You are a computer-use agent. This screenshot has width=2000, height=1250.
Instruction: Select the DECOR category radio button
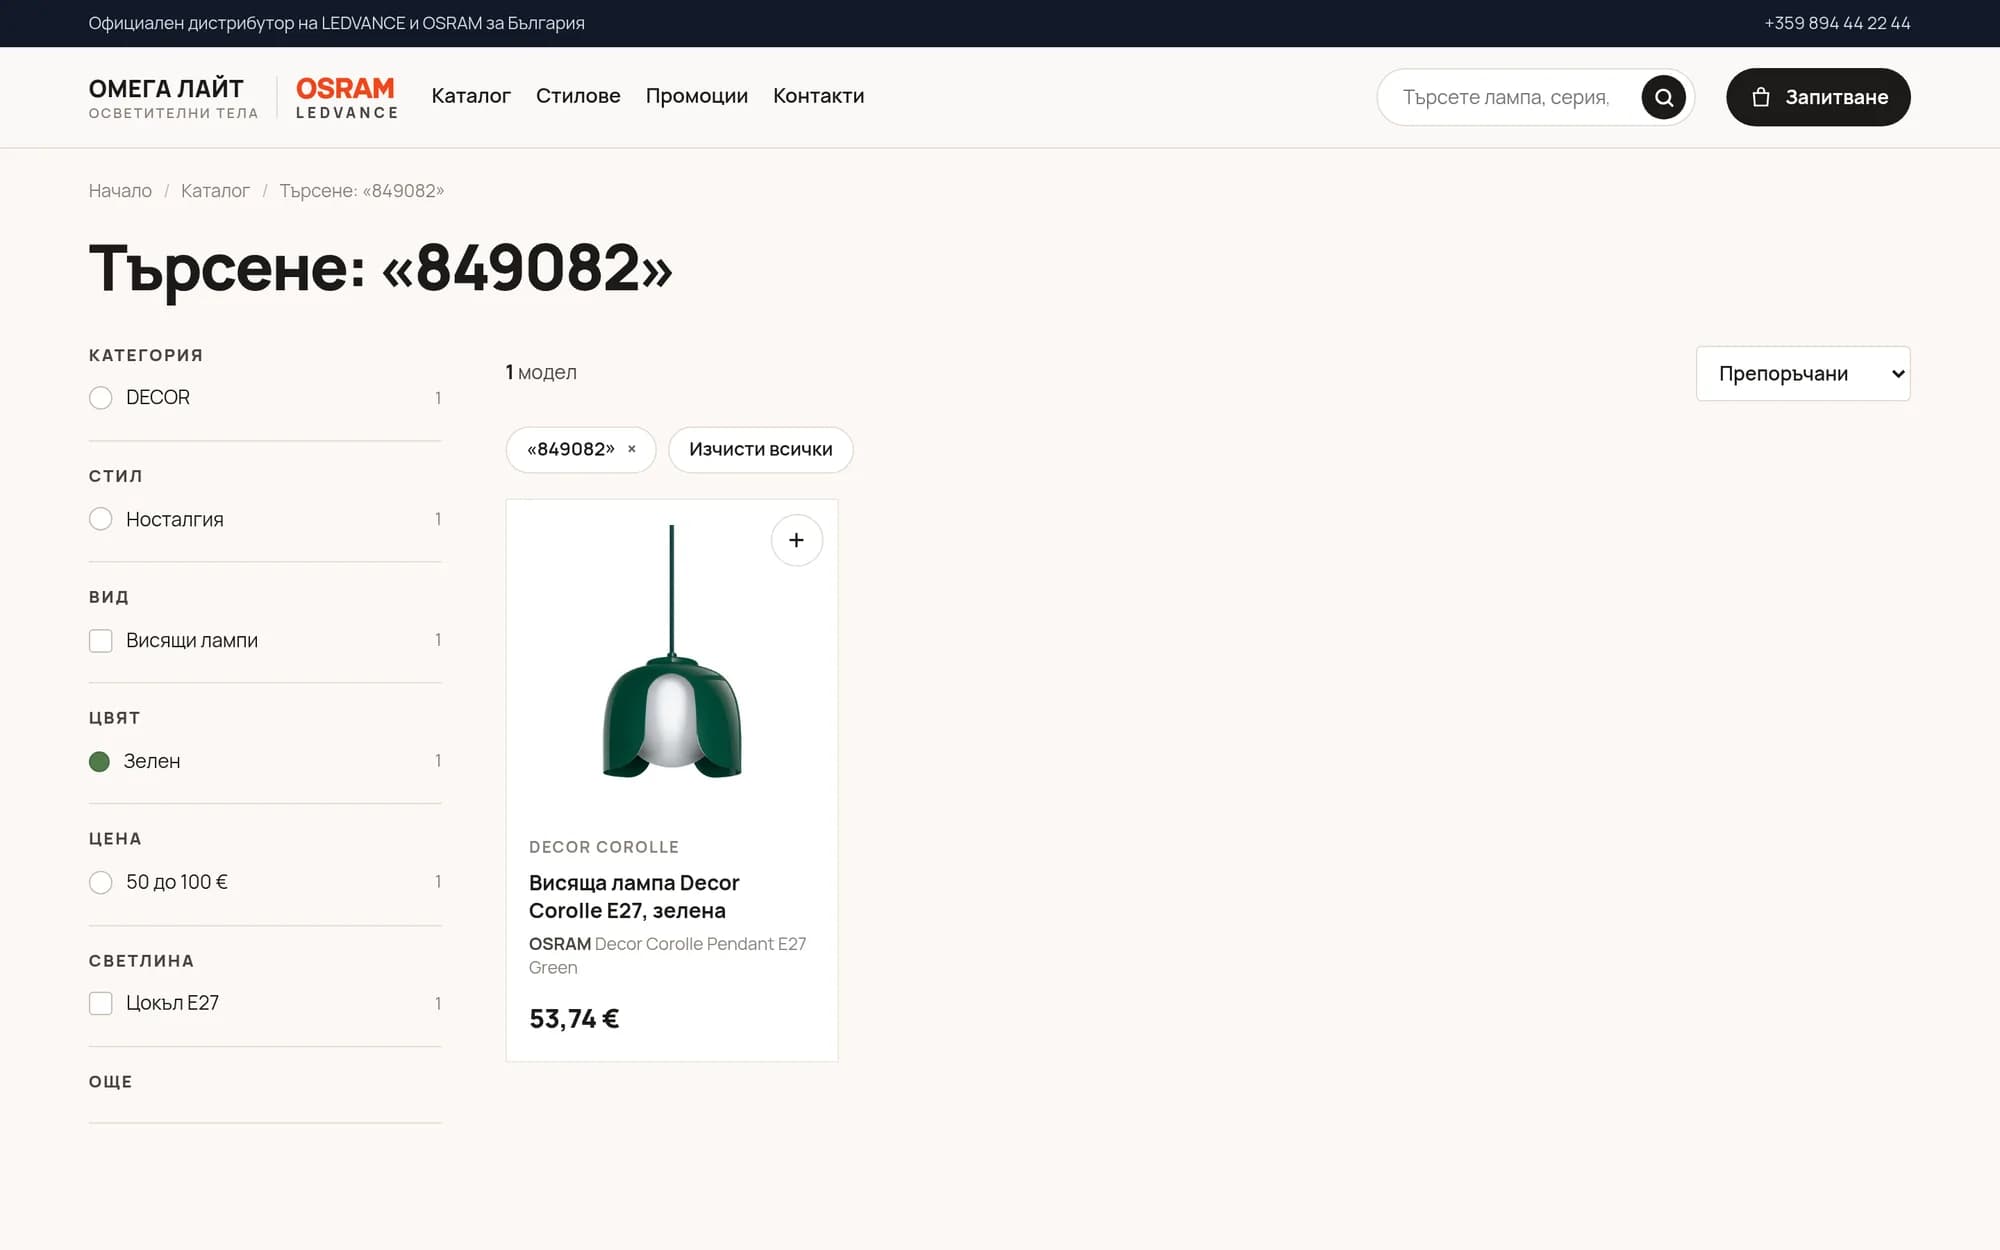point(101,398)
